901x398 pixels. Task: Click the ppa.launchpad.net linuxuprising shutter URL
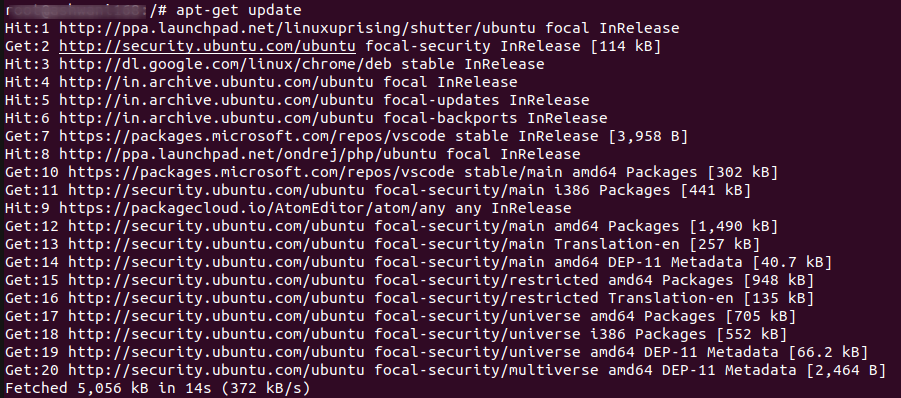(x=298, y=28)
